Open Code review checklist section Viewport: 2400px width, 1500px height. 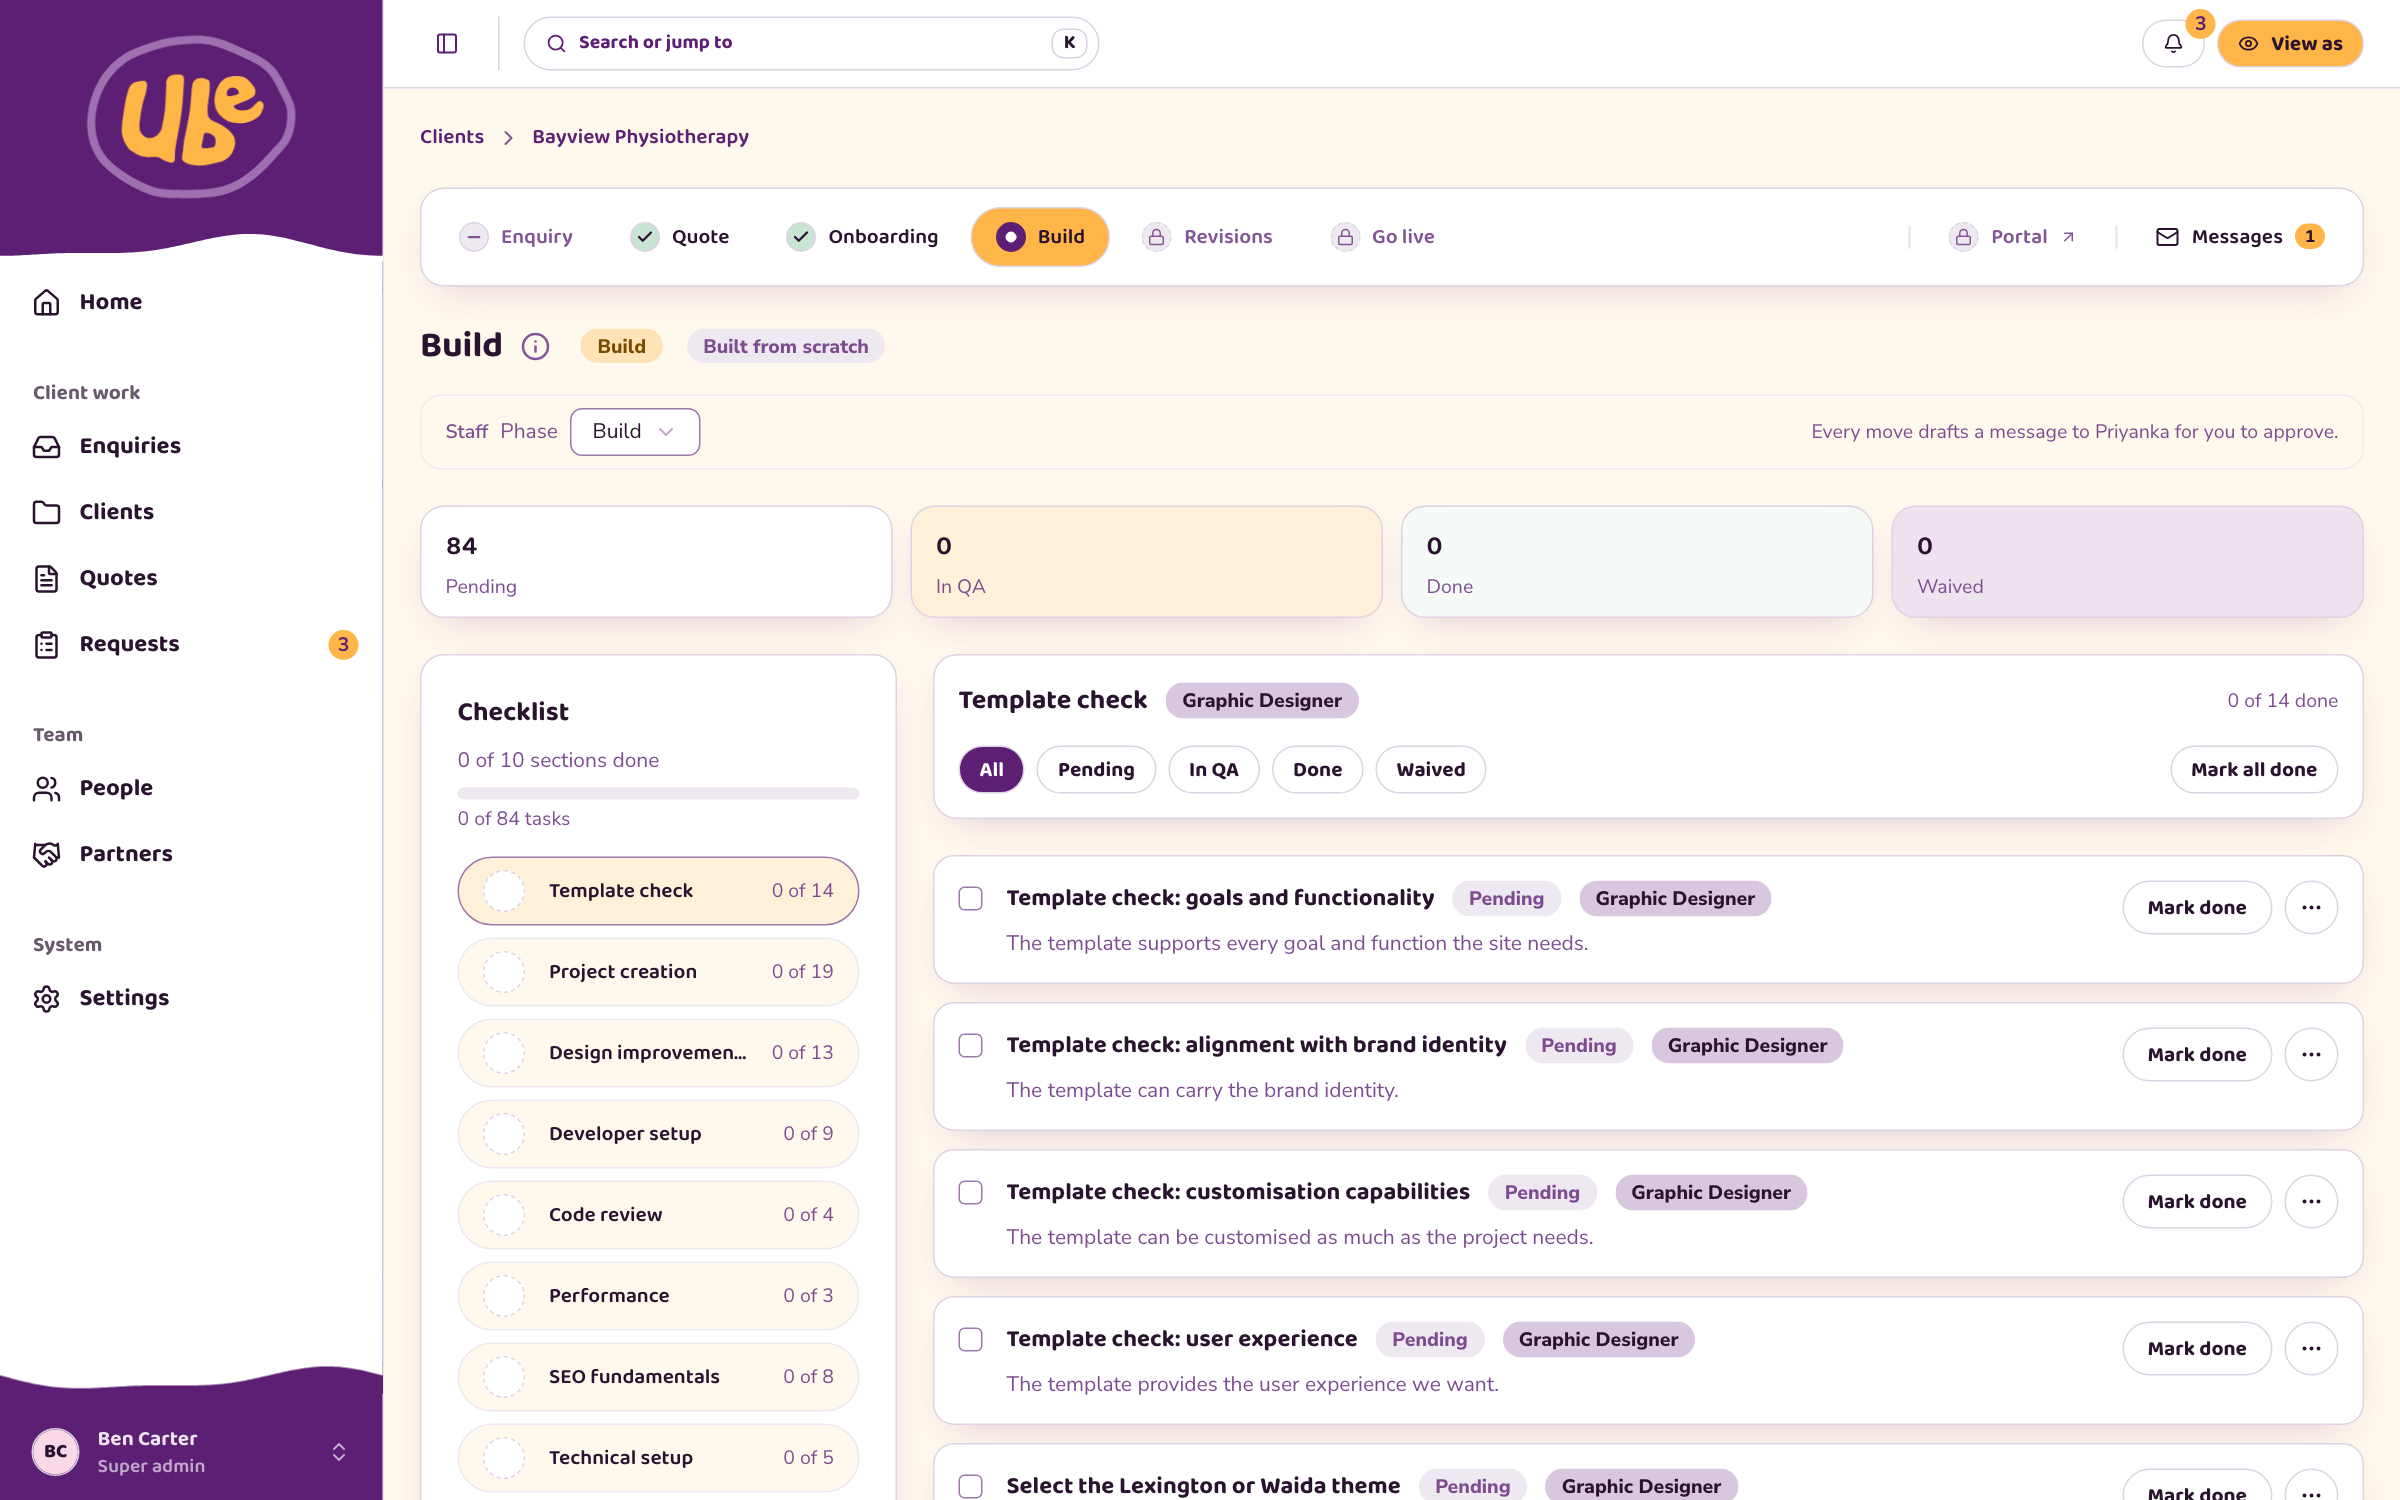pos(658,1215)
